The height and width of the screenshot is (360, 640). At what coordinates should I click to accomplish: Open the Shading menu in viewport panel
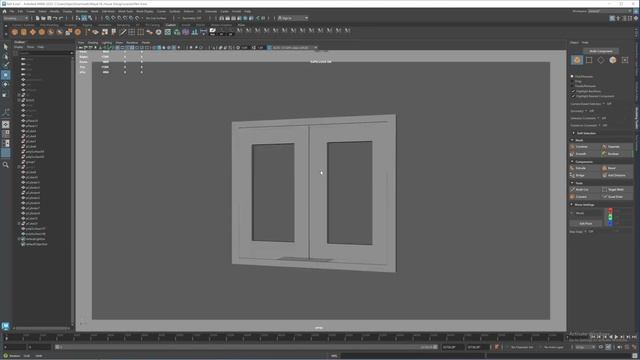click(x=93, y=42)
